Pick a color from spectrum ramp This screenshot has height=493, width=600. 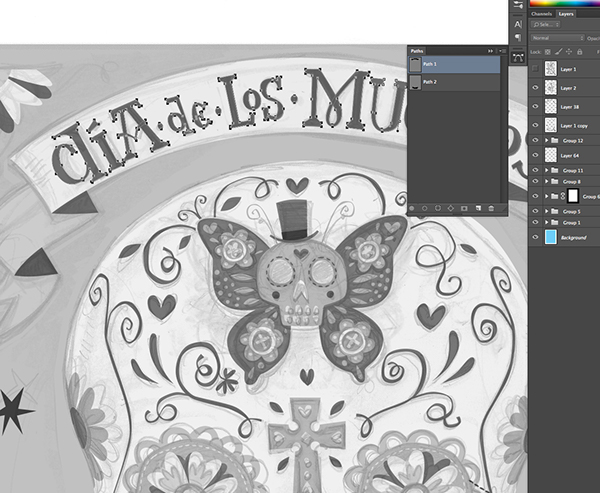click(x=564, y=3)
